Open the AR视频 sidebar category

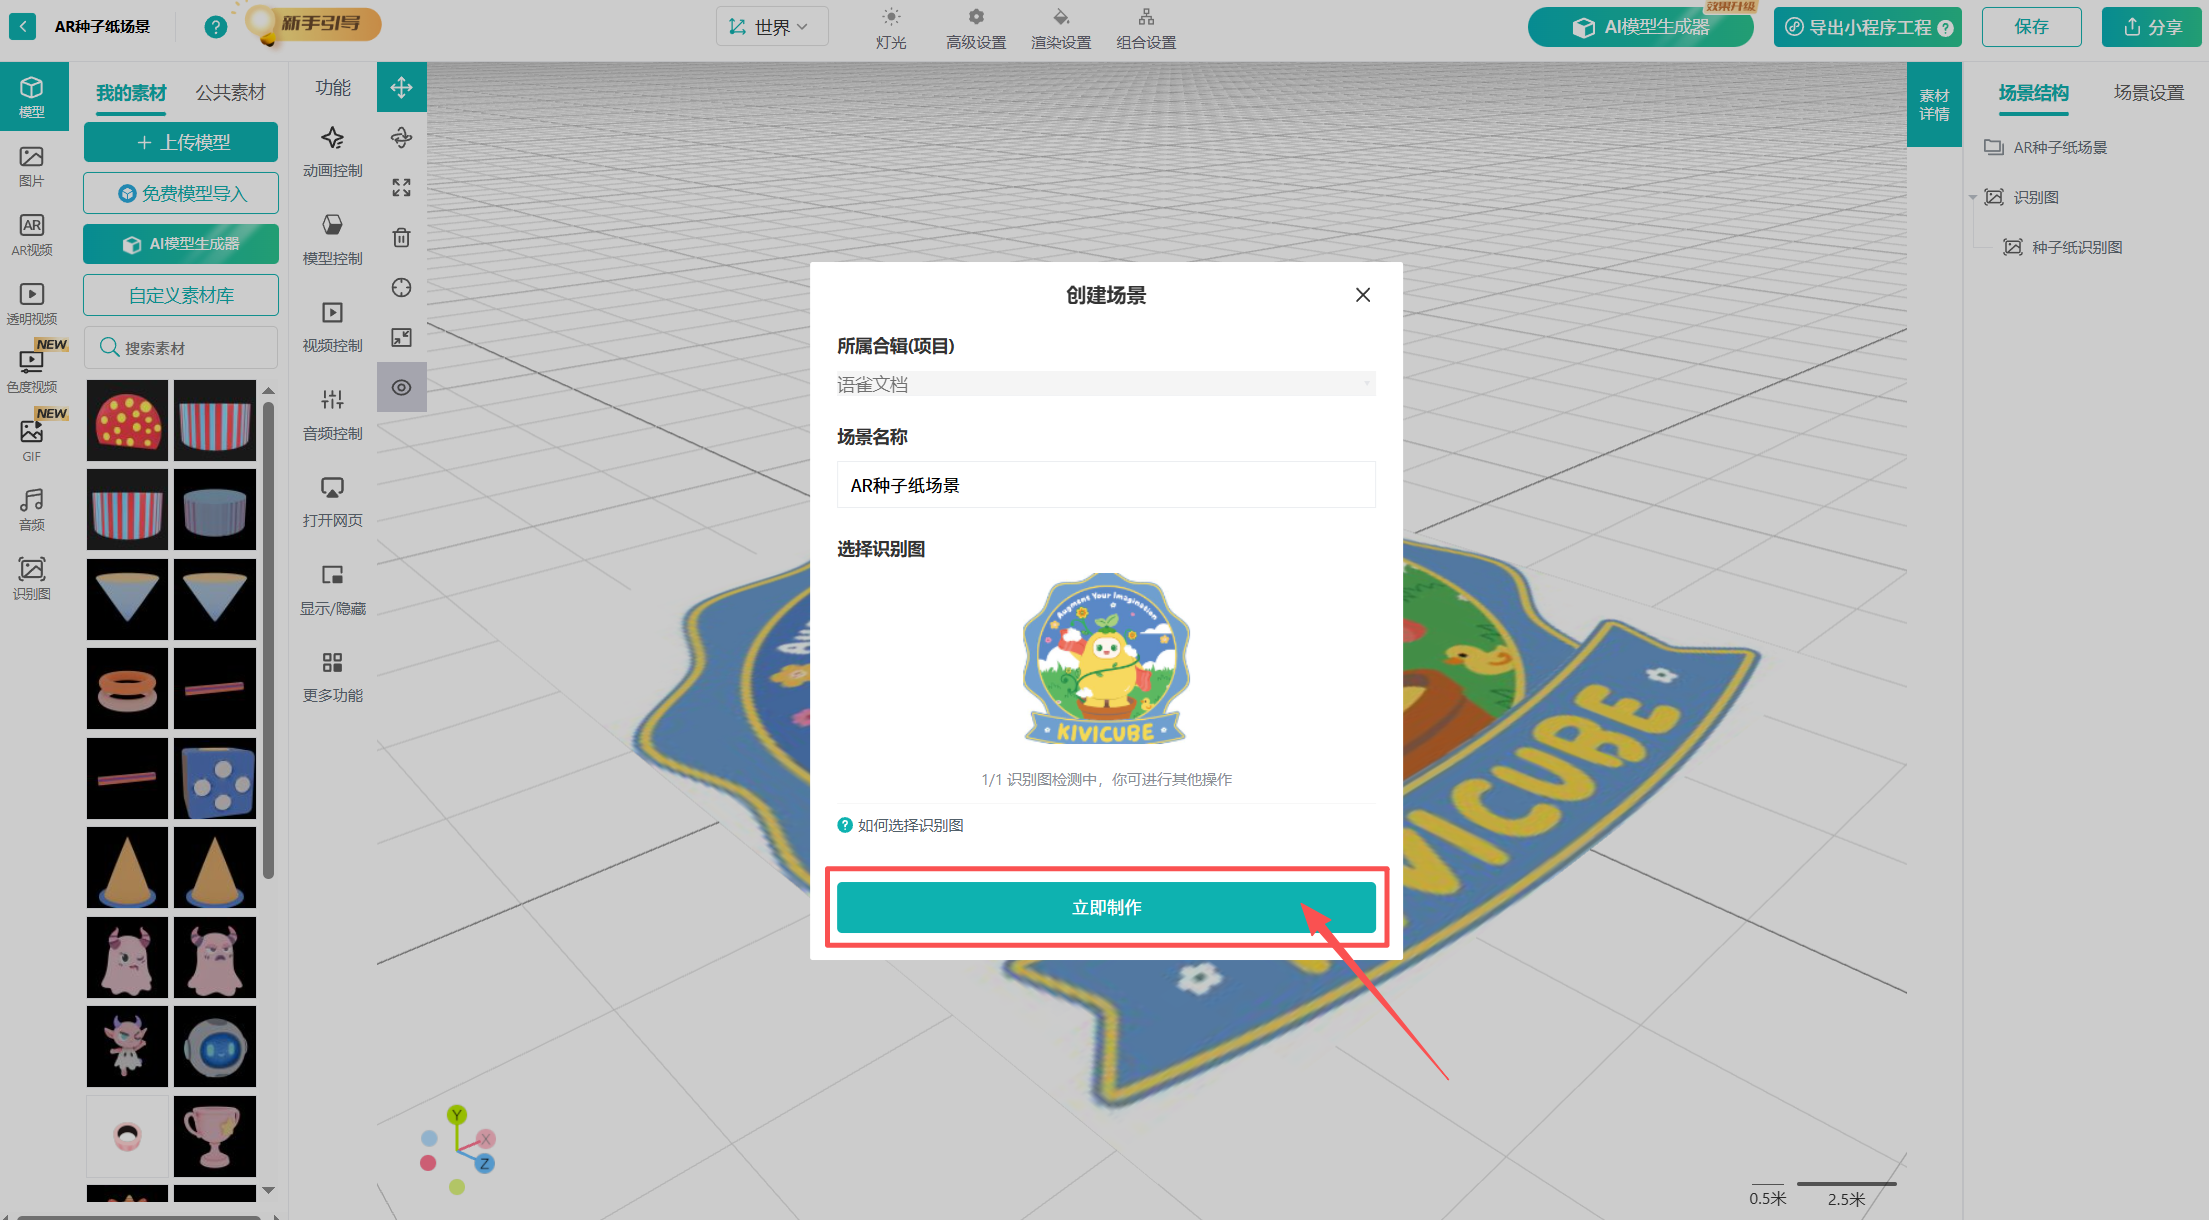tap(32, 234)
